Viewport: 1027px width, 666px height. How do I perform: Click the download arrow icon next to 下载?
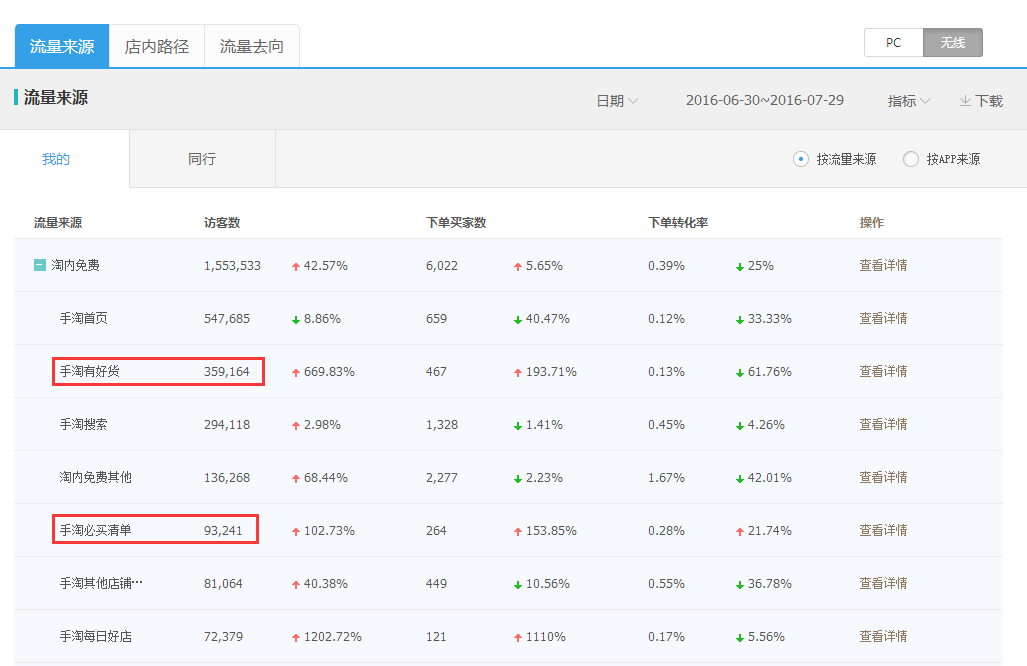click(965, 101)
